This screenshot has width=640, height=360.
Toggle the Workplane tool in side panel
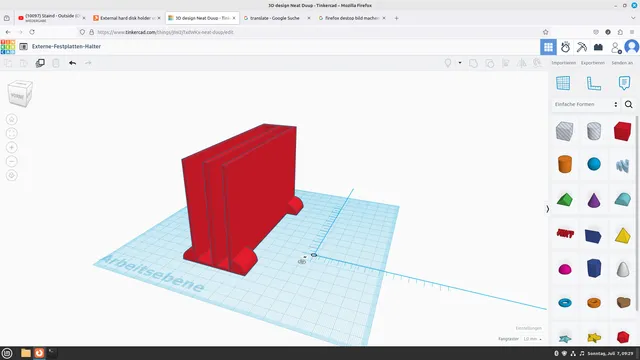pyautogui.click(x=563, y=83)
